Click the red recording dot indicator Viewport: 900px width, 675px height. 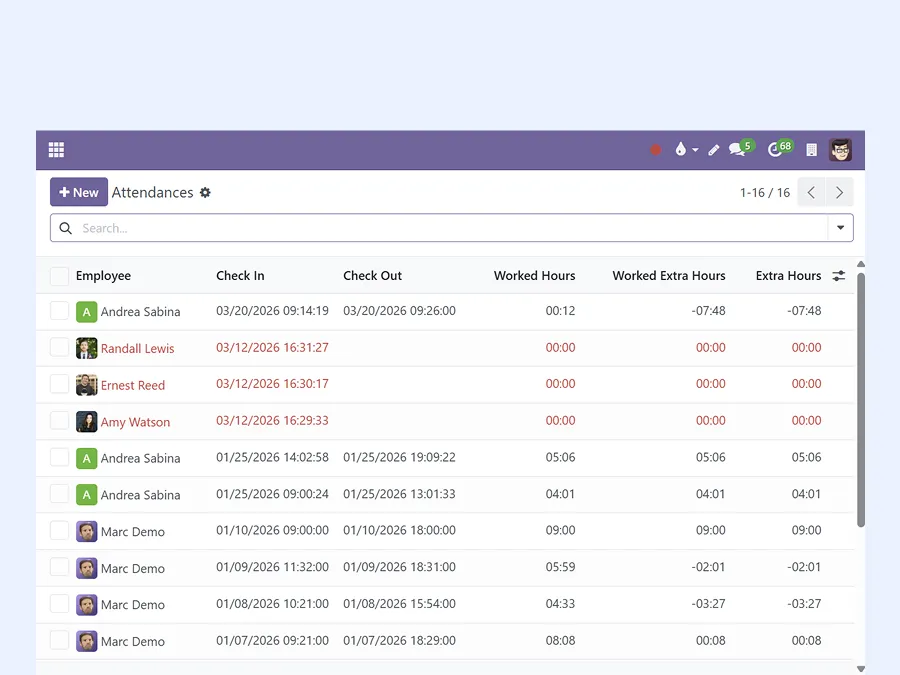point(655,149)
